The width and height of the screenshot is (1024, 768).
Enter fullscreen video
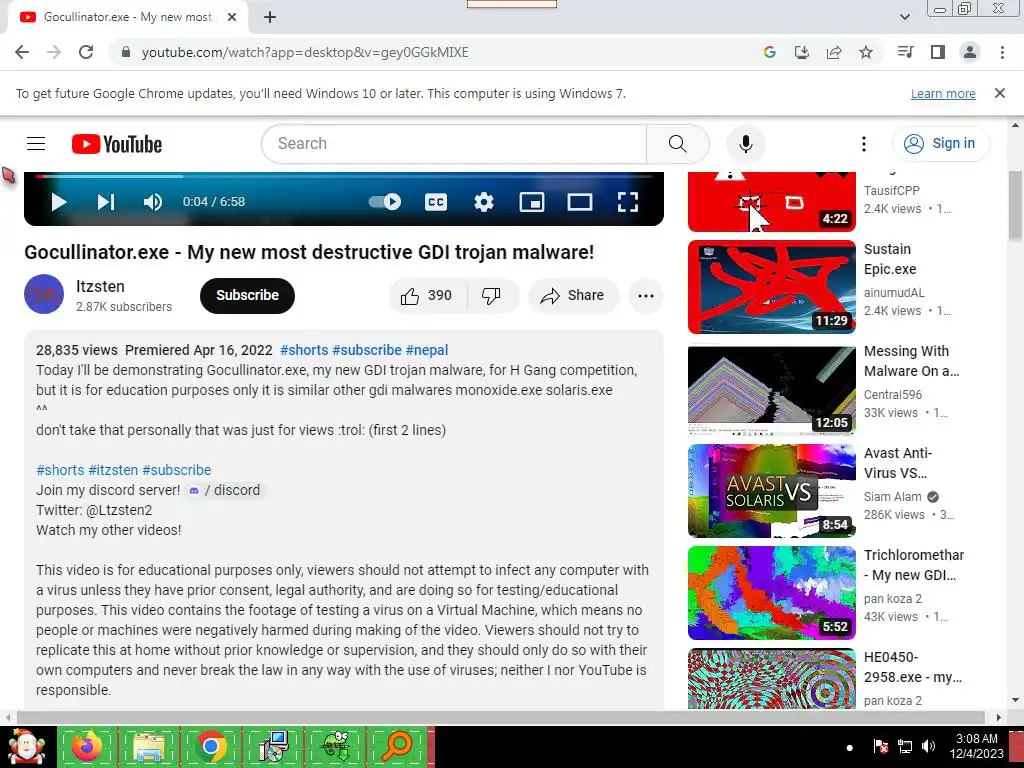pos(628,202)
